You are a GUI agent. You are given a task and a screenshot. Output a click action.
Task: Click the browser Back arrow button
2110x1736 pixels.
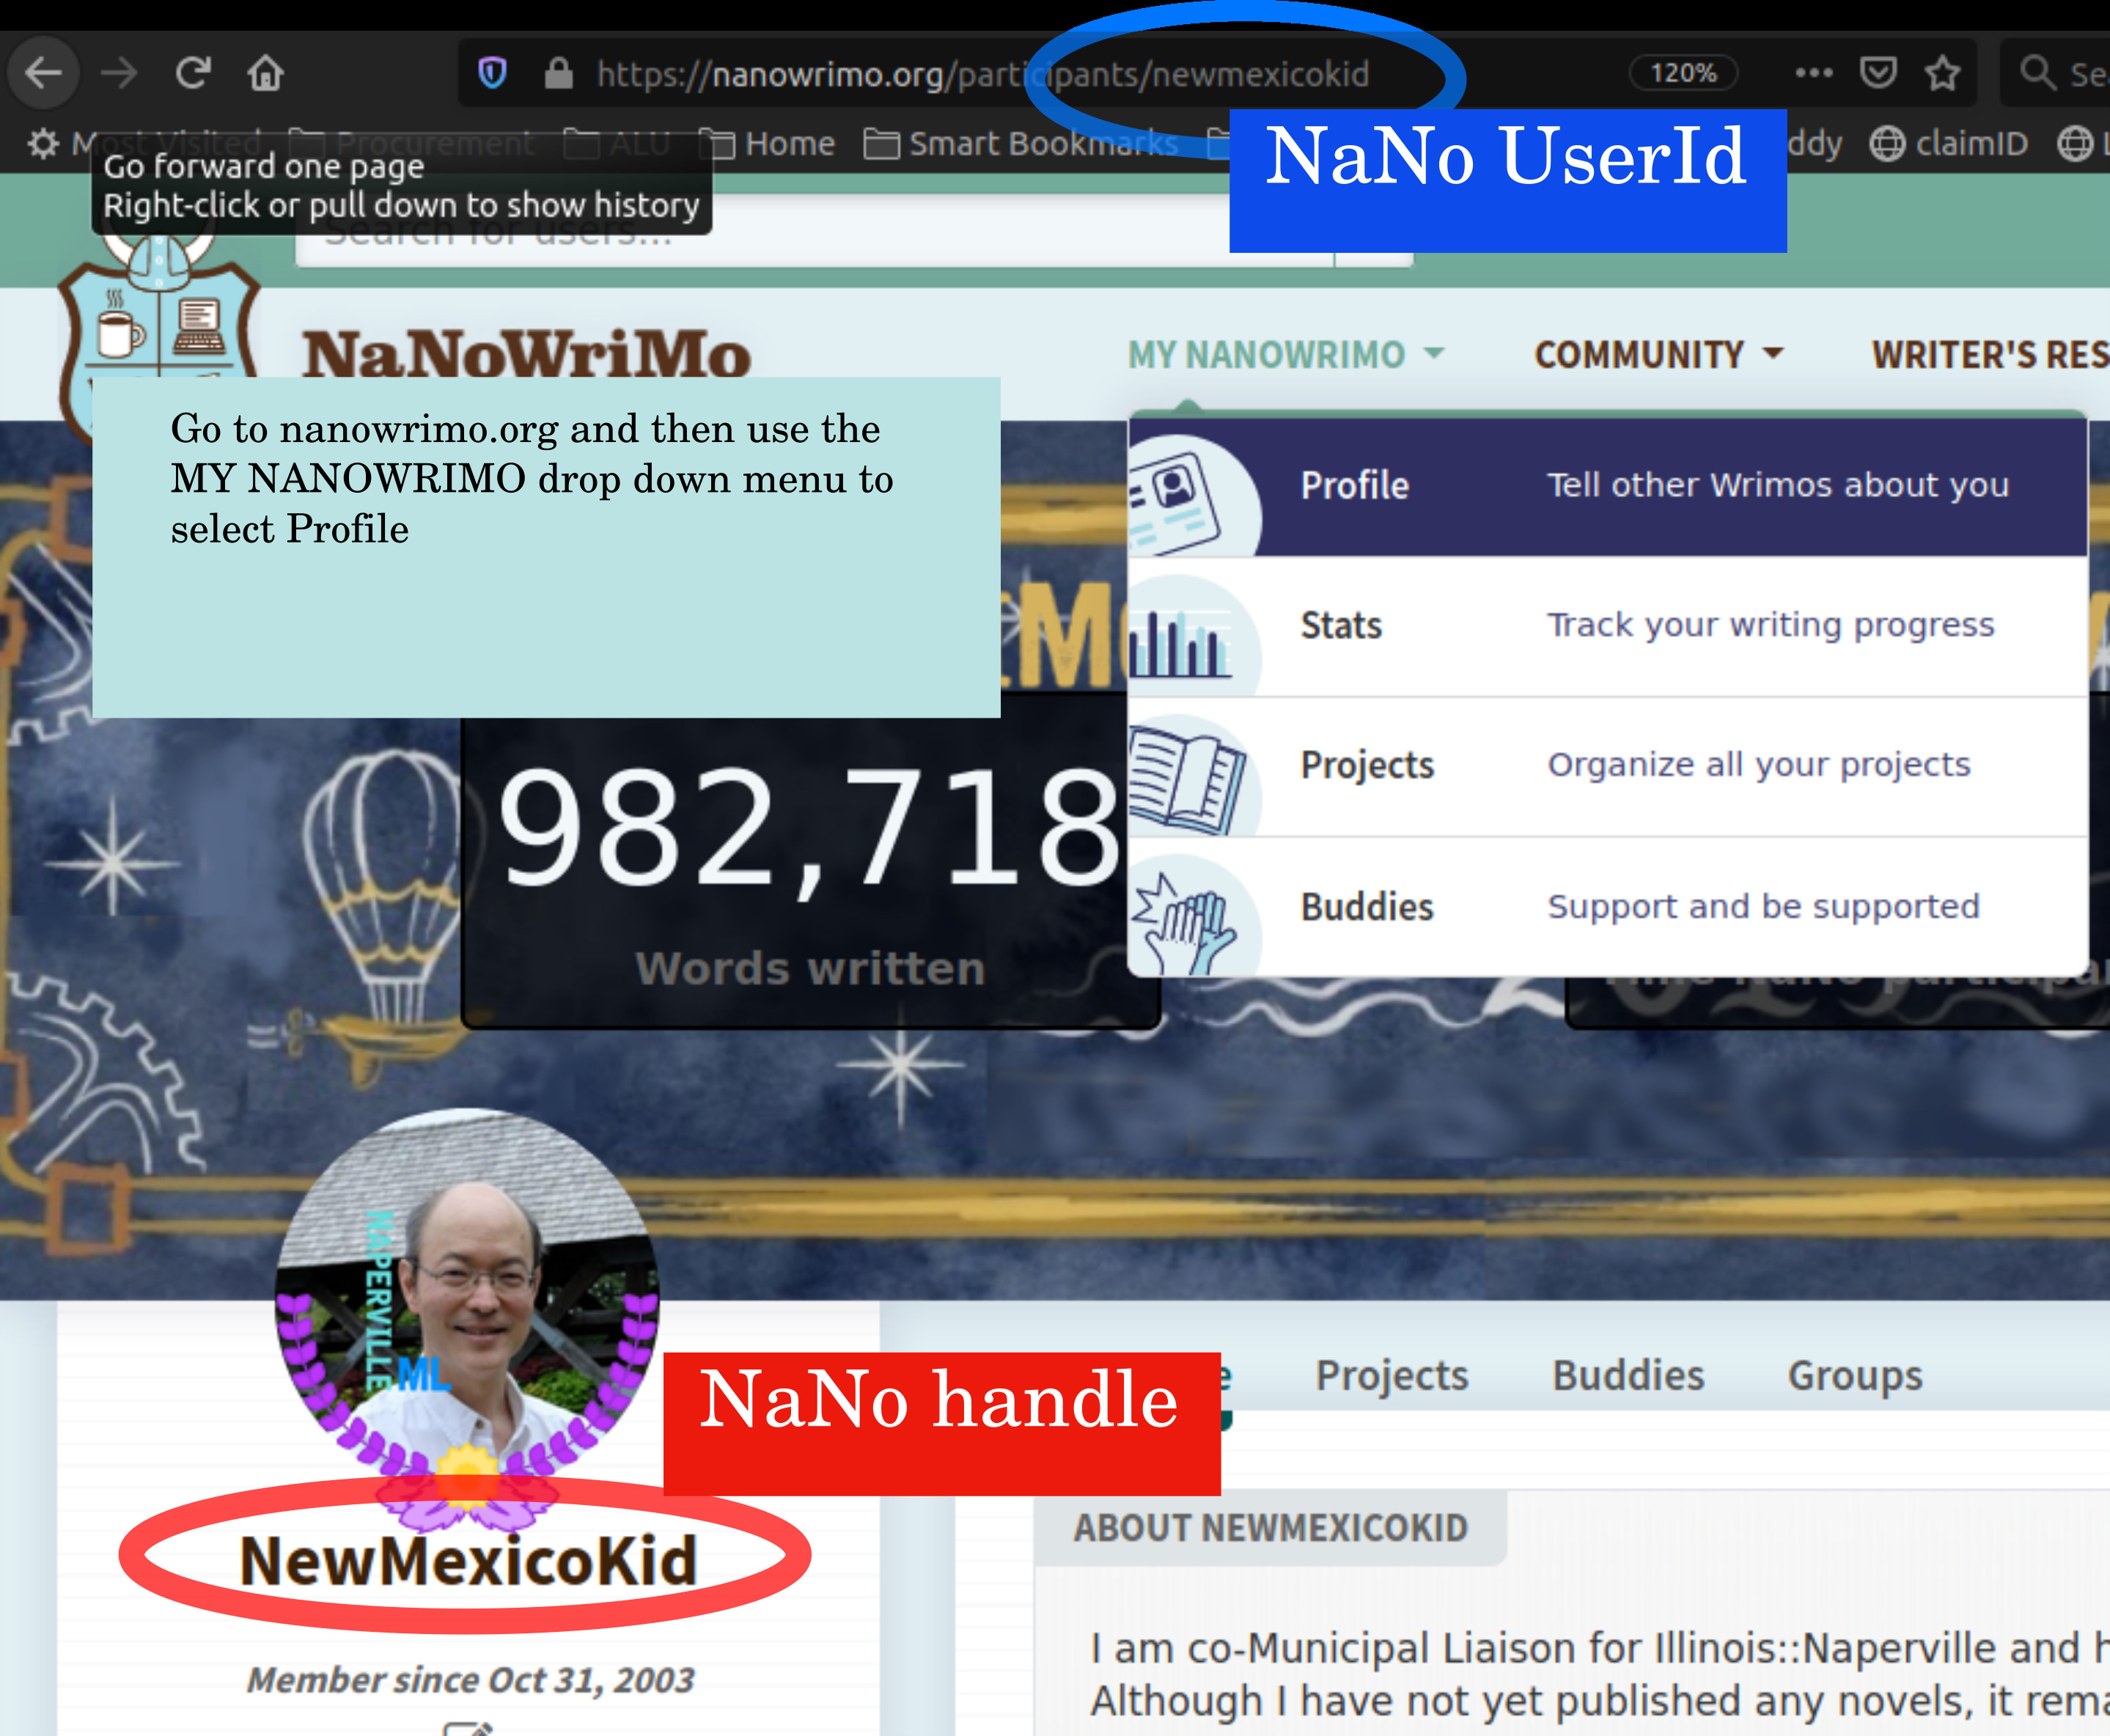(x=43, y=73)
